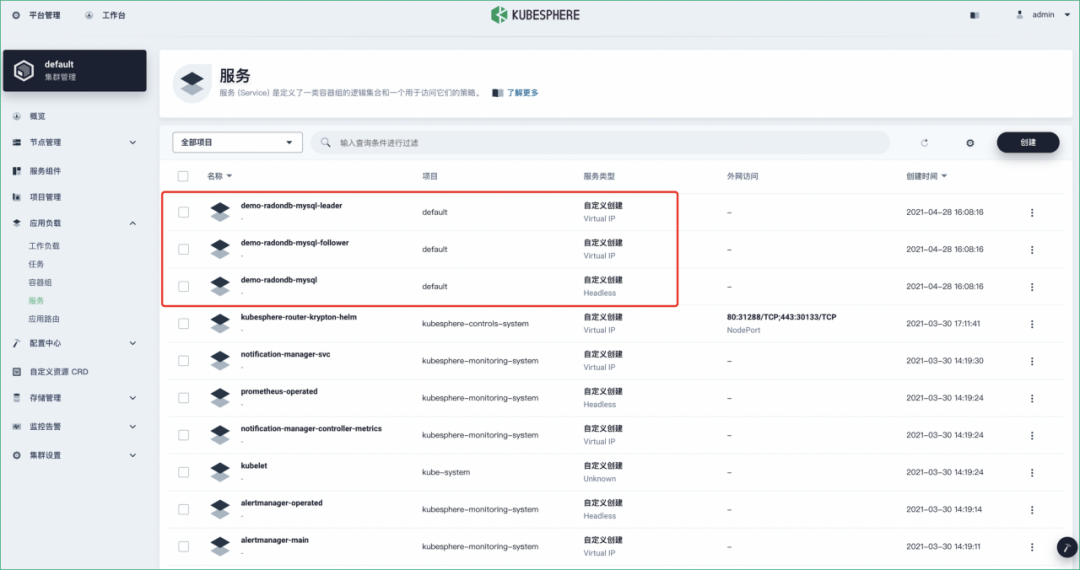Click the 创建 button
This screenshot has height=570, width=1080.
[1028, 142]
